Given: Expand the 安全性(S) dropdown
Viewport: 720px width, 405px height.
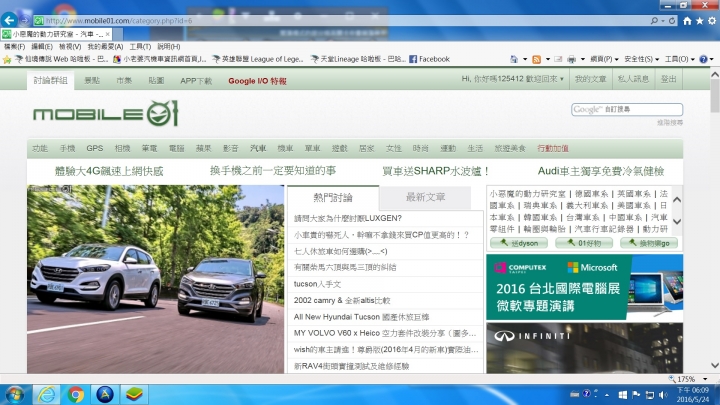Looking at the screenshot, I should [641, 59].
